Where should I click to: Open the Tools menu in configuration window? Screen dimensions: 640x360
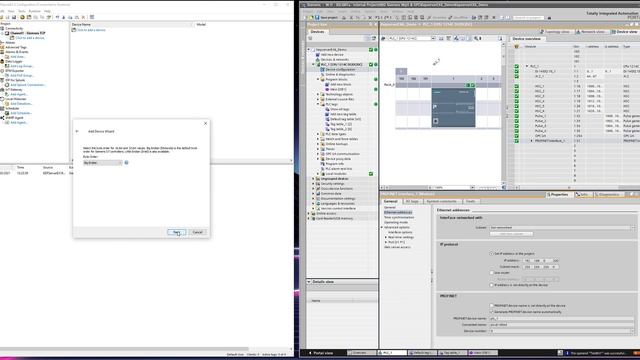click(22, 11)
